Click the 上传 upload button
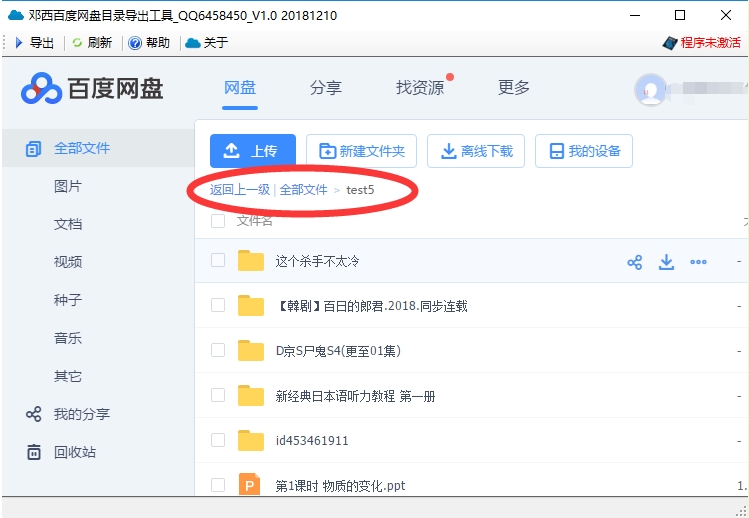The image size is (749, 518). pos(253,151)
